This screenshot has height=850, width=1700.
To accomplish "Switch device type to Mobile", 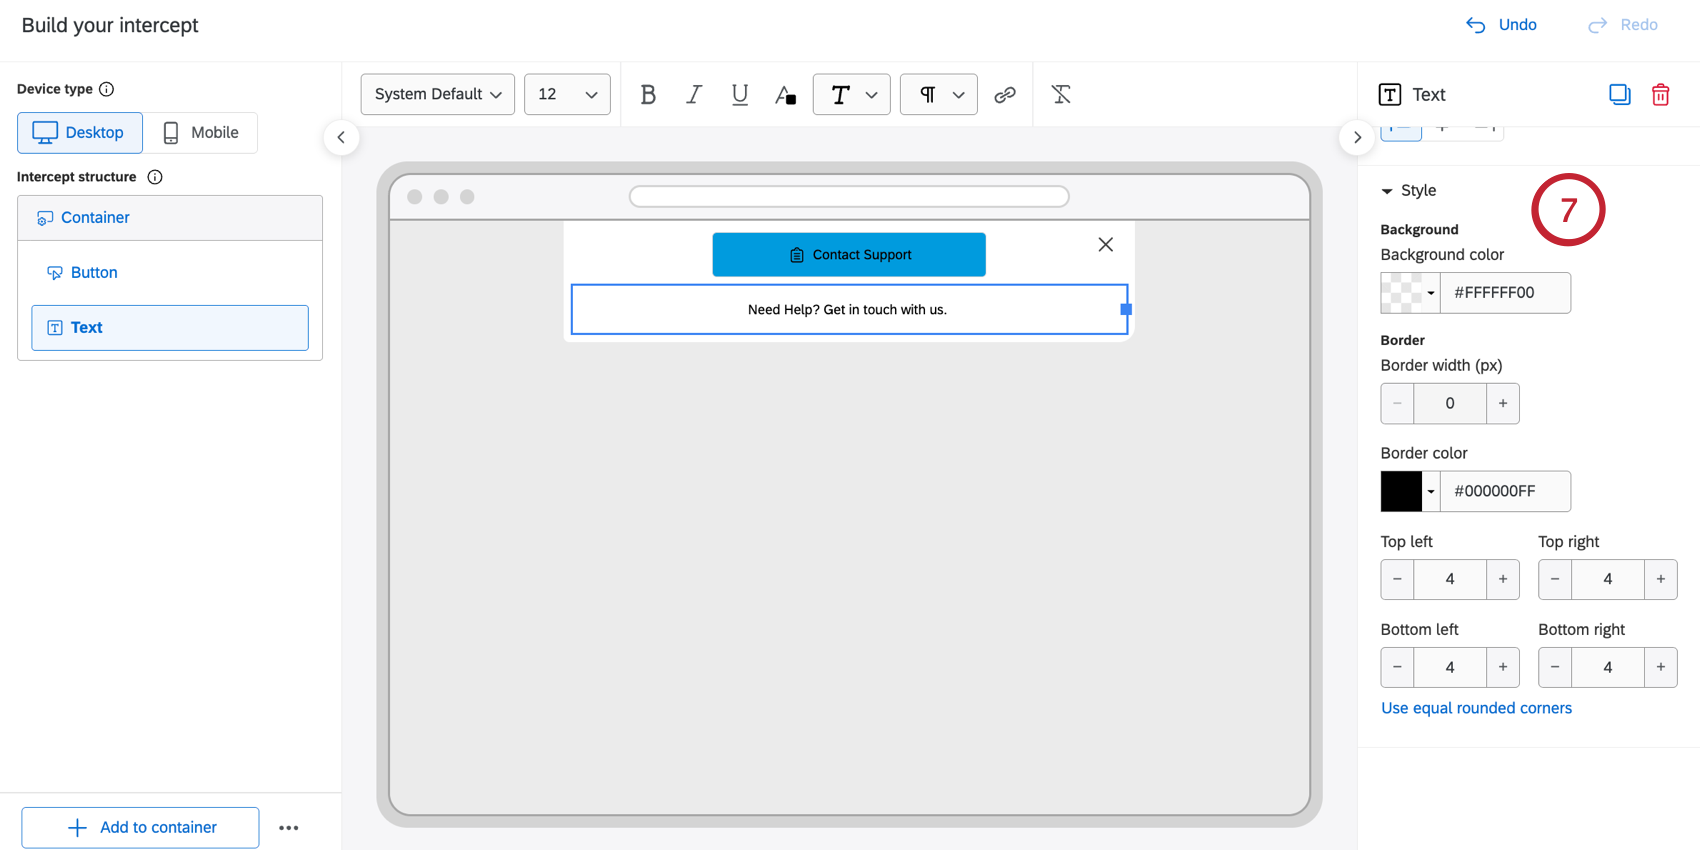I will (201, 132).
